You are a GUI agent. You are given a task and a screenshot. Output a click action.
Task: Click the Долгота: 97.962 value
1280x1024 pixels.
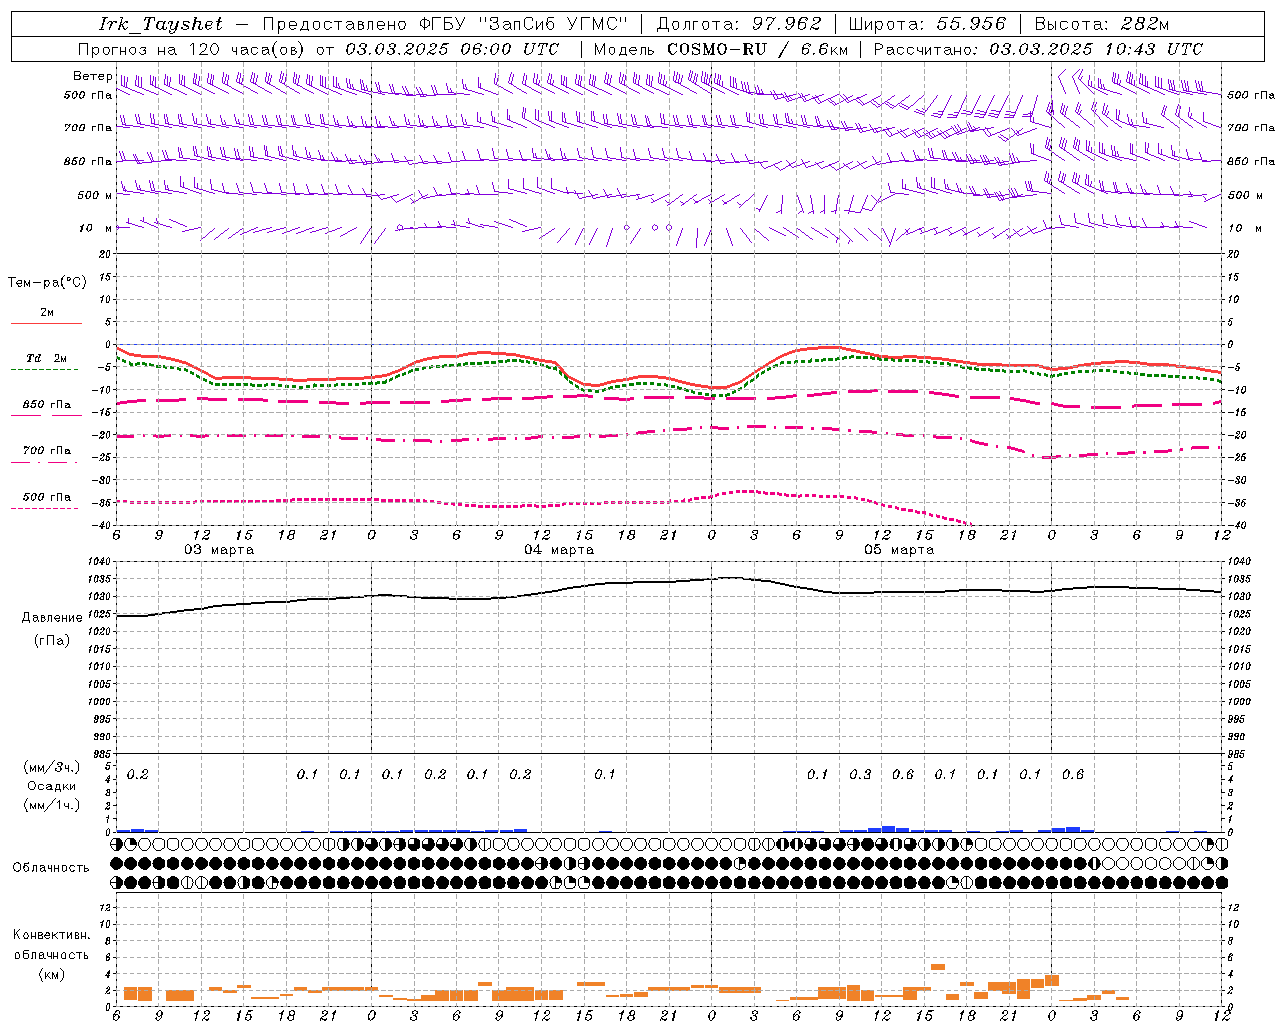click(x=739, y=24)
